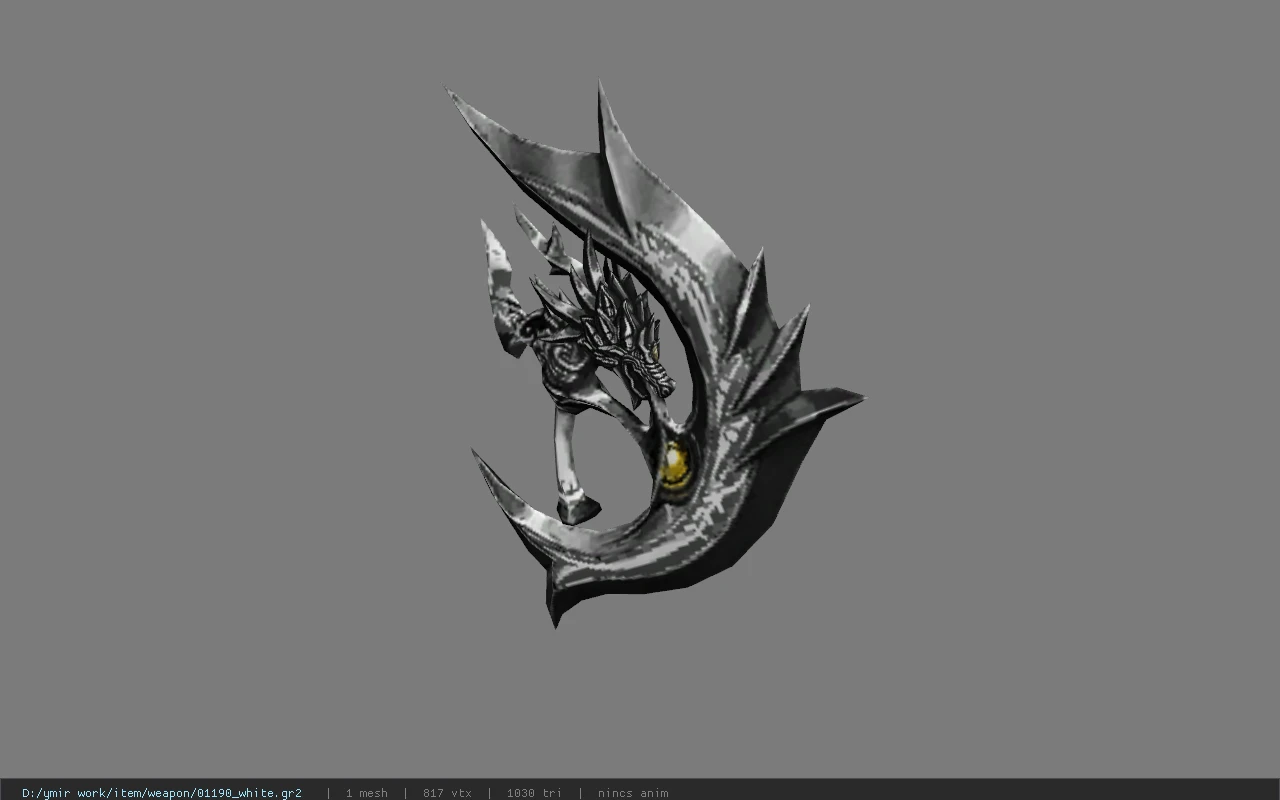Click the 3D weapon model in viewport
Viewport: 1280px width, 800px height.
(x=655, y=355)
